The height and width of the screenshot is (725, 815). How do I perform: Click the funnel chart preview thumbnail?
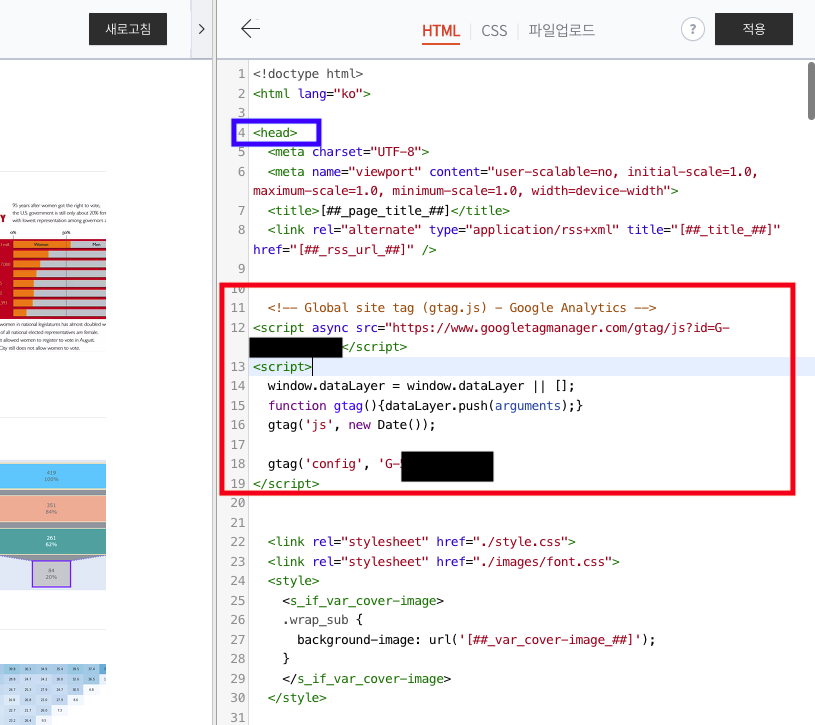53,525
